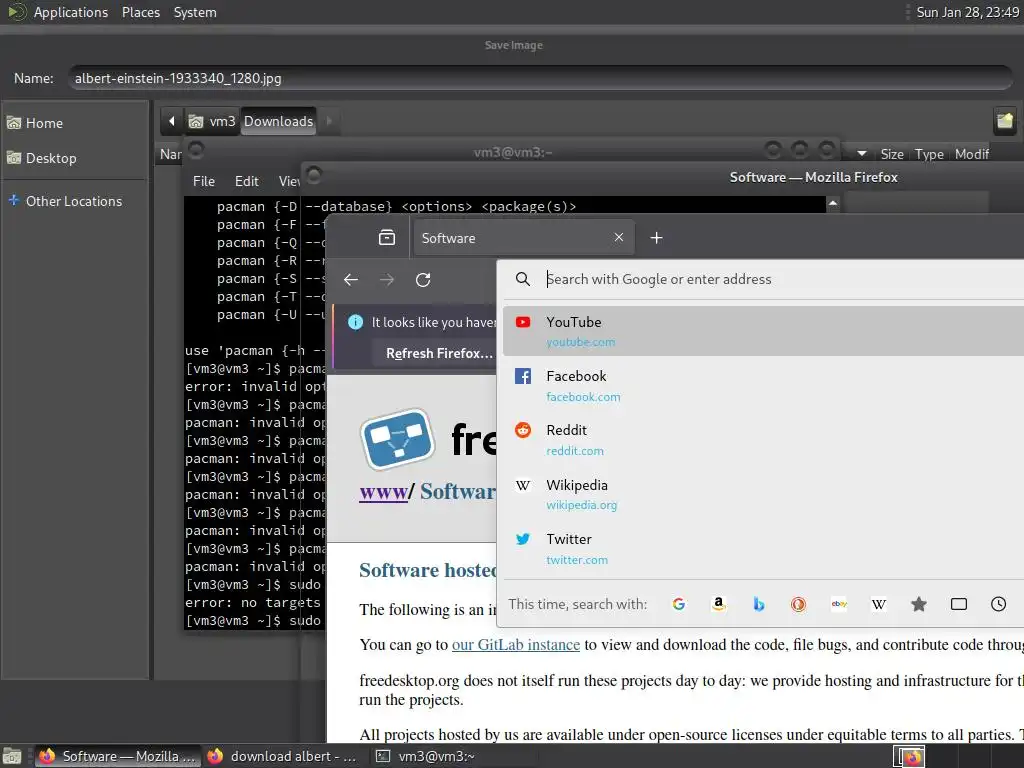Click the Refresh Firefox… button
This screenshot has width=1024, height=768.
coord(440,353)
